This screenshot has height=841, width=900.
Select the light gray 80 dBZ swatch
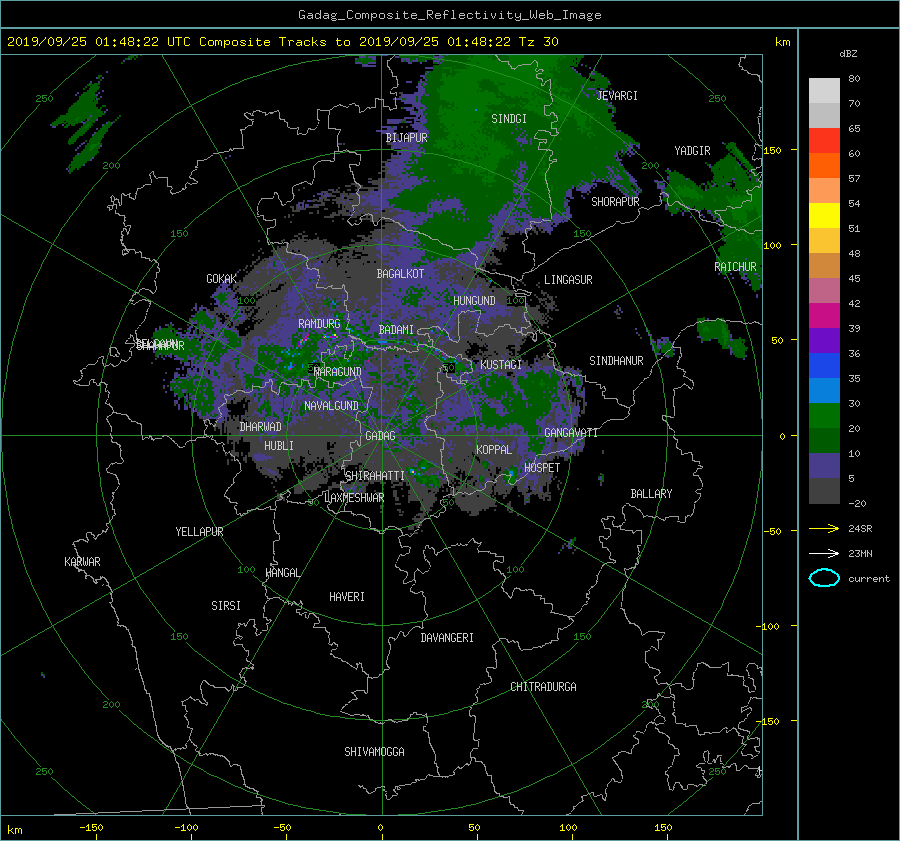point(824,91)
